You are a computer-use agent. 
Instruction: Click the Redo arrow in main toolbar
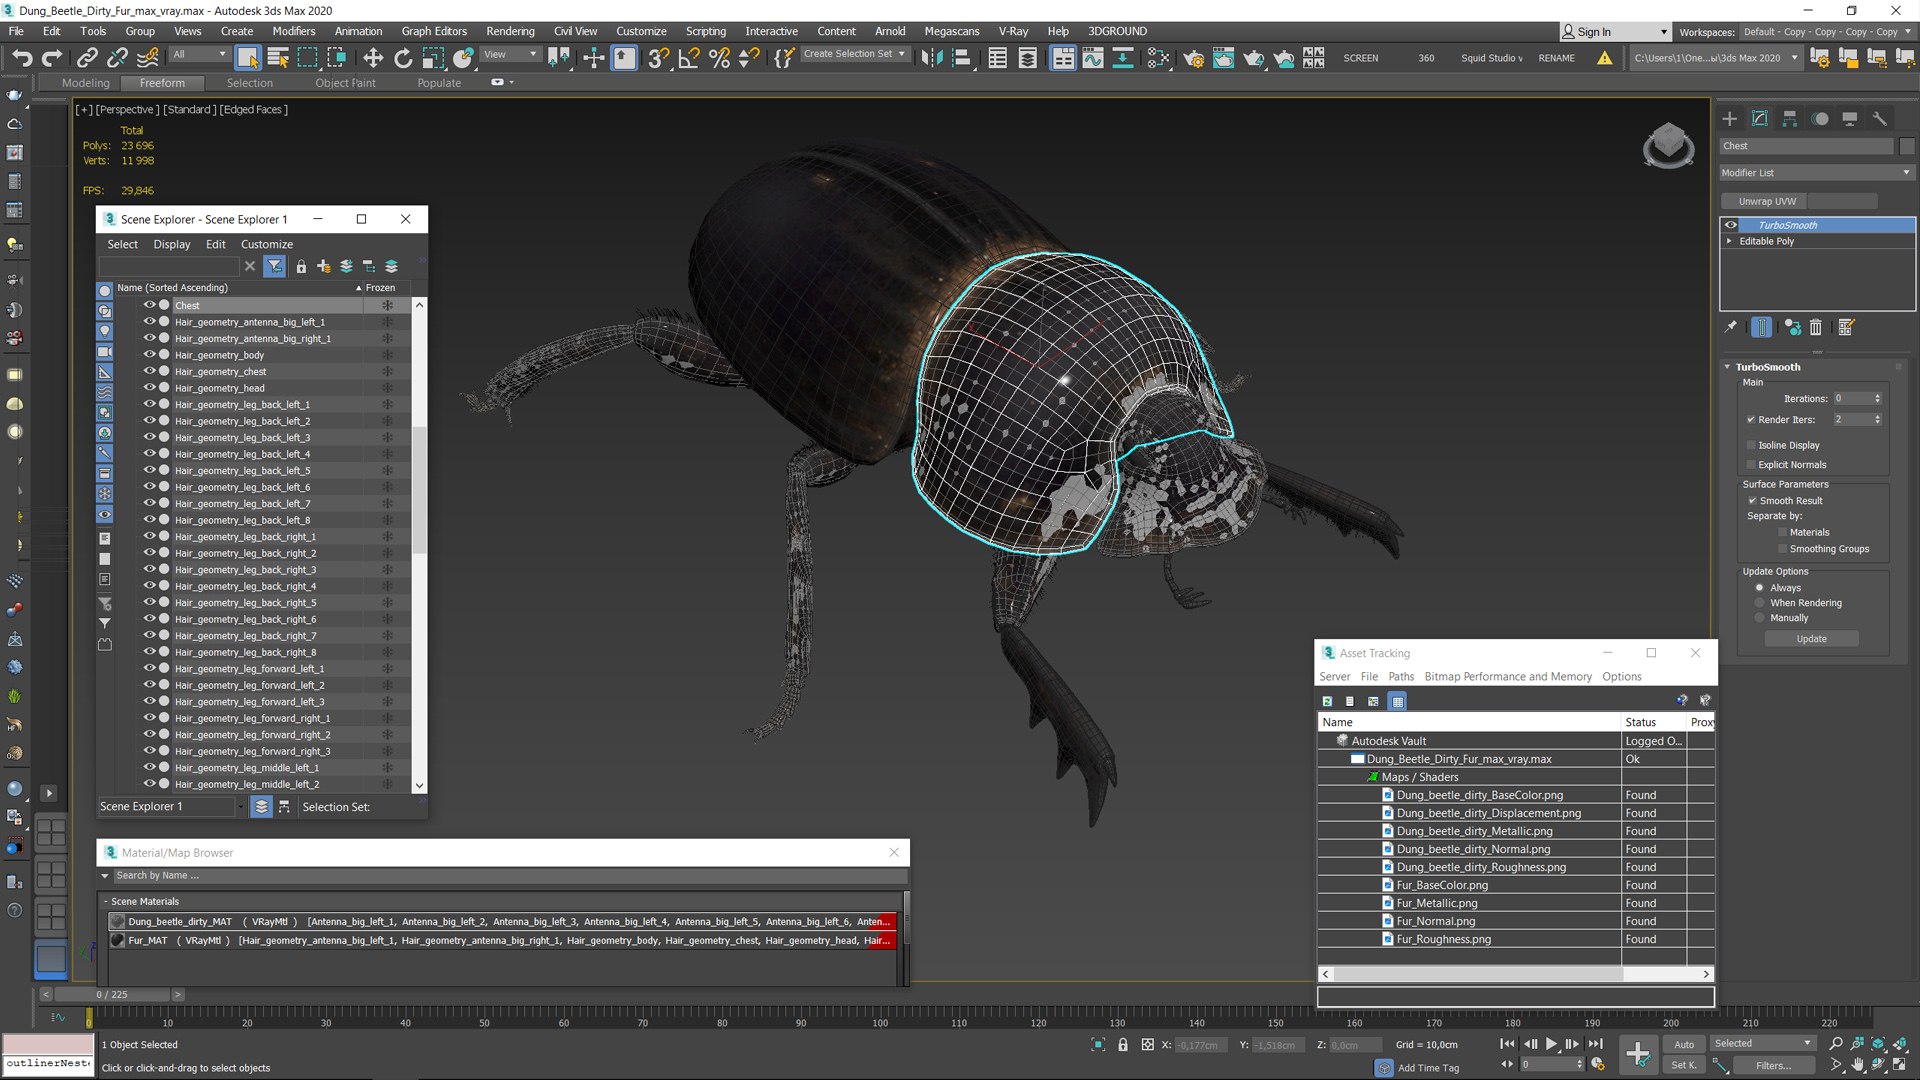(52, 58)
